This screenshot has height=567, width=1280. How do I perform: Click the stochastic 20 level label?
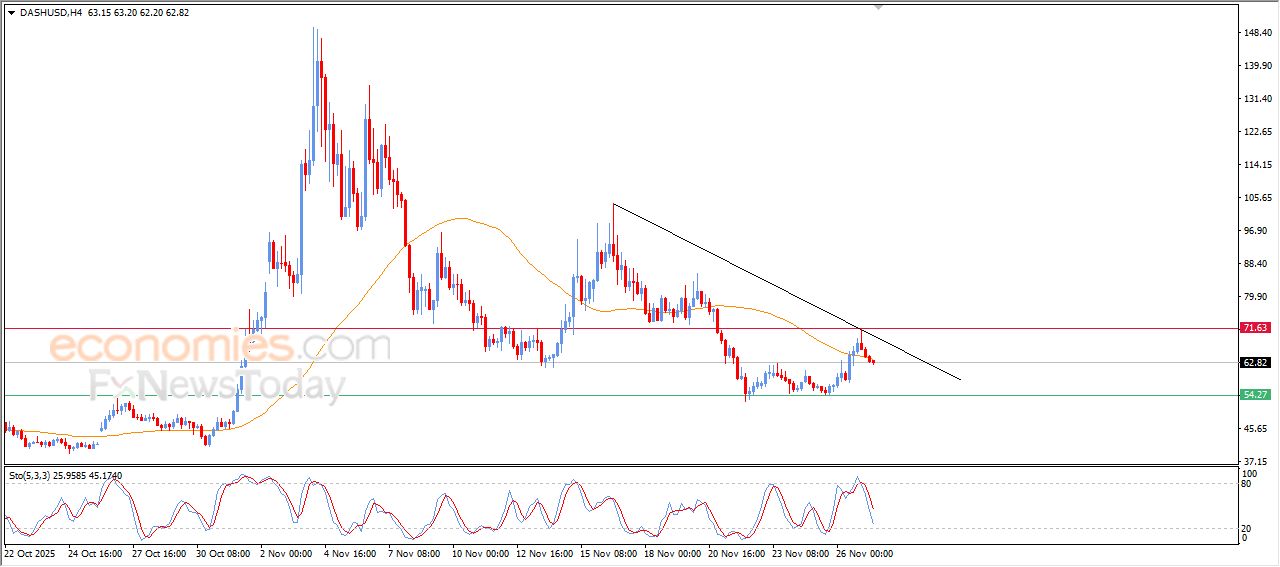point(1246,528)
